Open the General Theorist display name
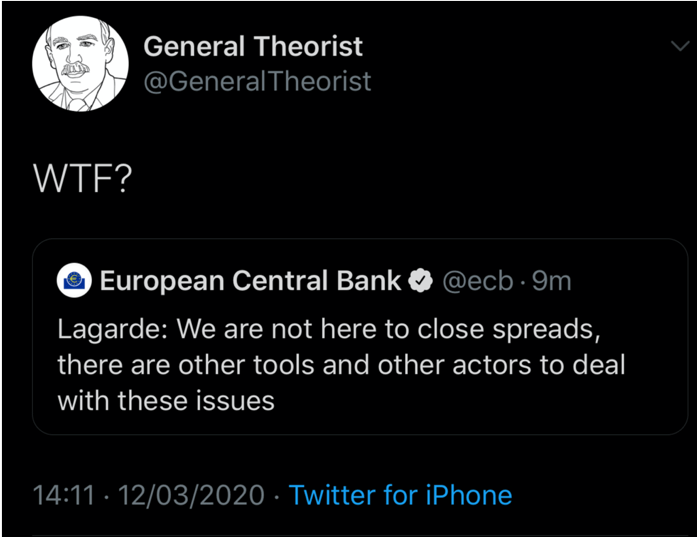 (253, 46)
